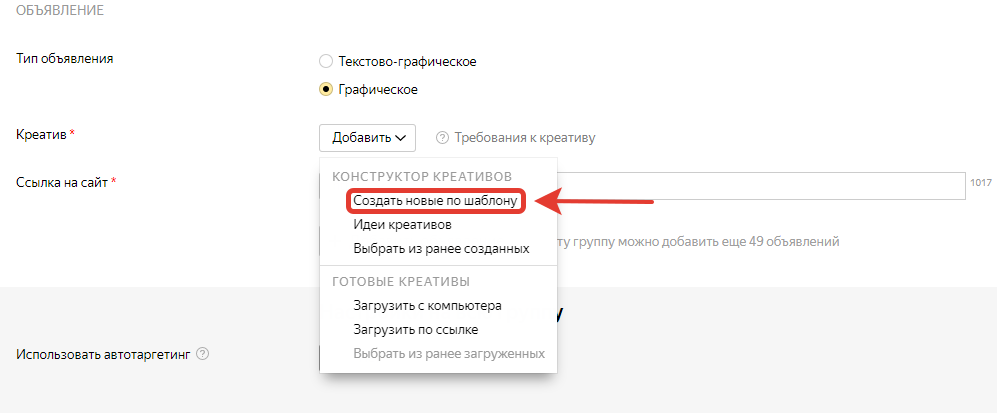Open the Добавить creative dropdown
997x413 pixels.
click(x=368, y=138)
